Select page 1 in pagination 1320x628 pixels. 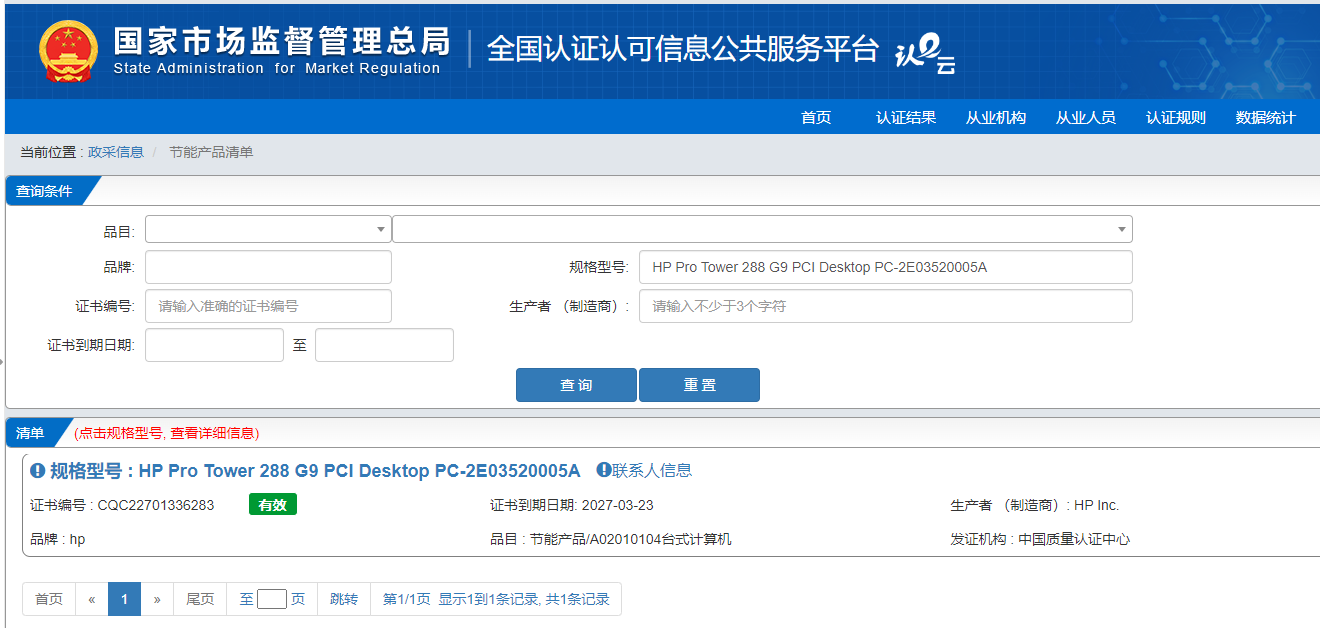pos(124,599)
